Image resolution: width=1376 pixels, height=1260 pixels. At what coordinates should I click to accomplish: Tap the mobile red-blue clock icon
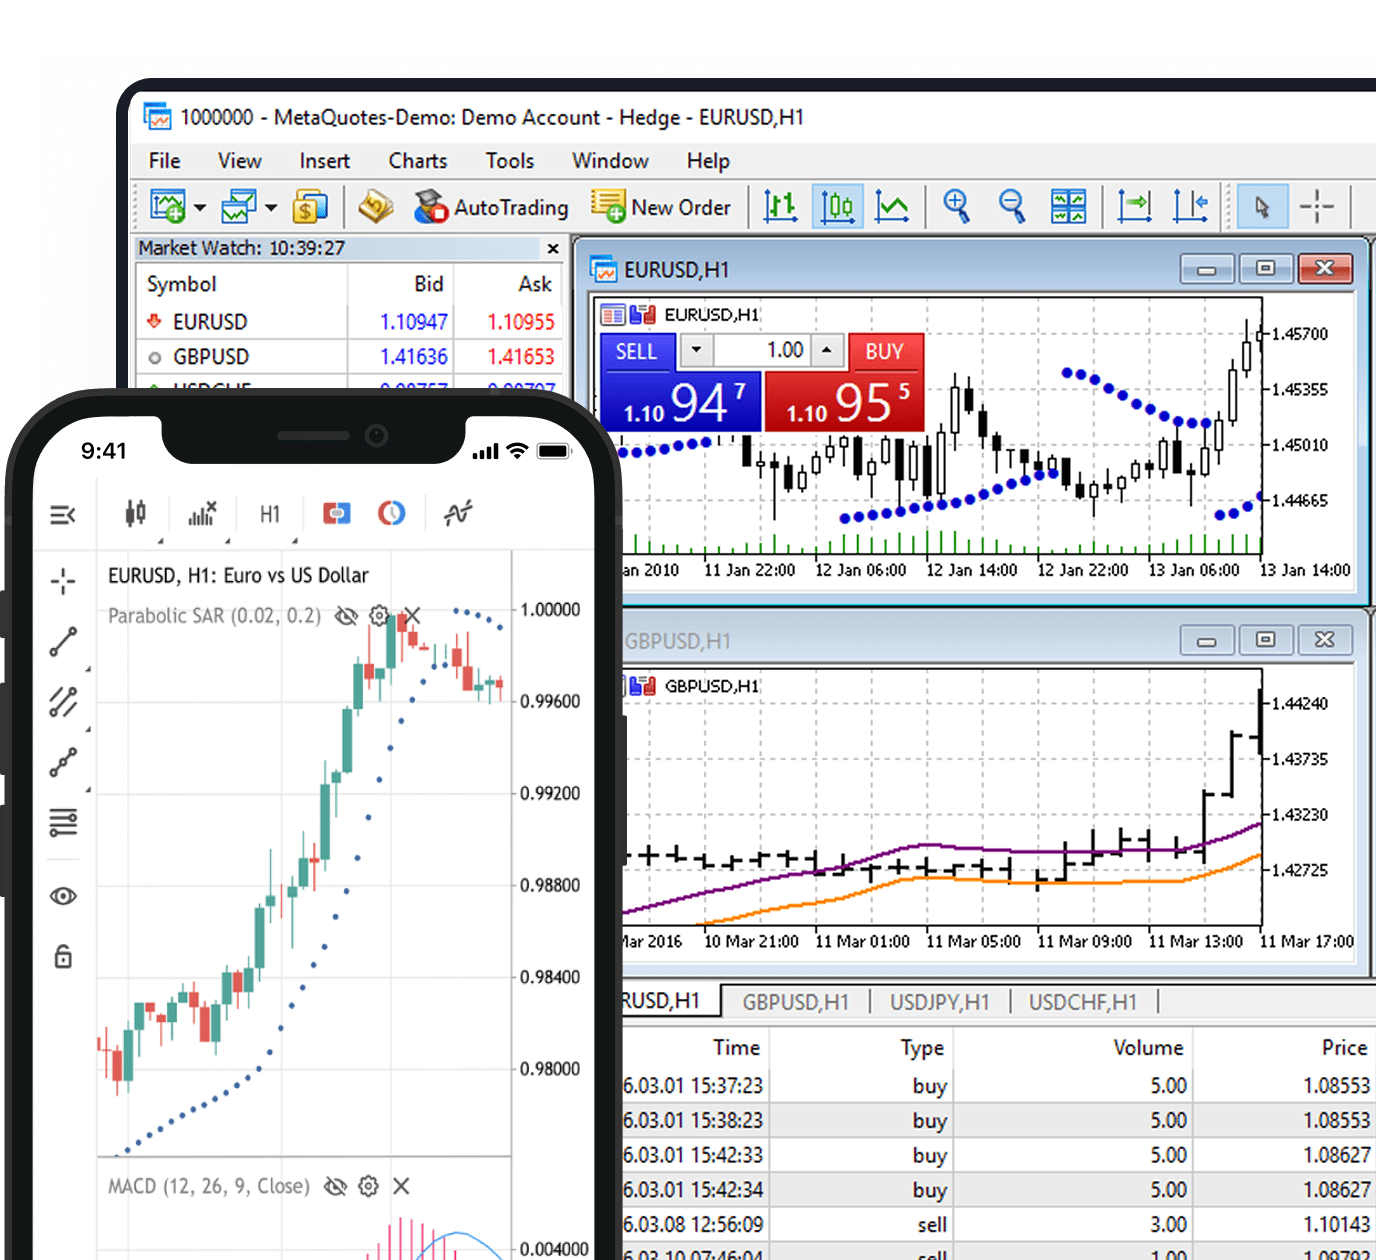coord(391,514)
